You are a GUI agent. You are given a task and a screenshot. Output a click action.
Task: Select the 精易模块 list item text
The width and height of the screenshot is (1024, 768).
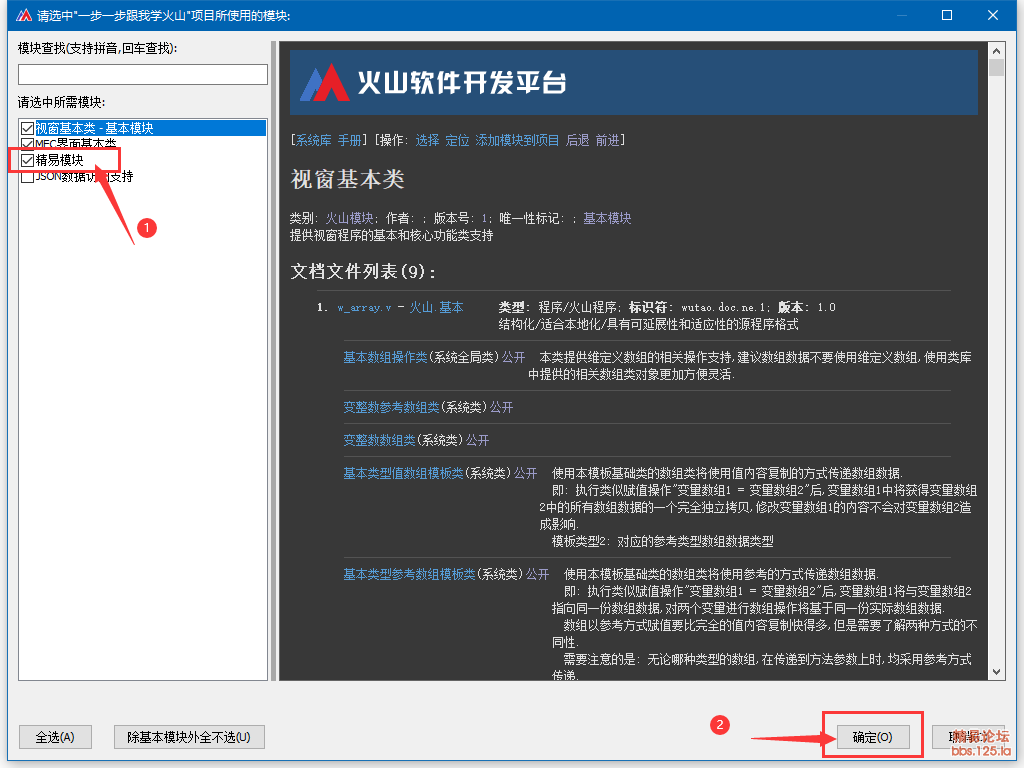[59, 160]
